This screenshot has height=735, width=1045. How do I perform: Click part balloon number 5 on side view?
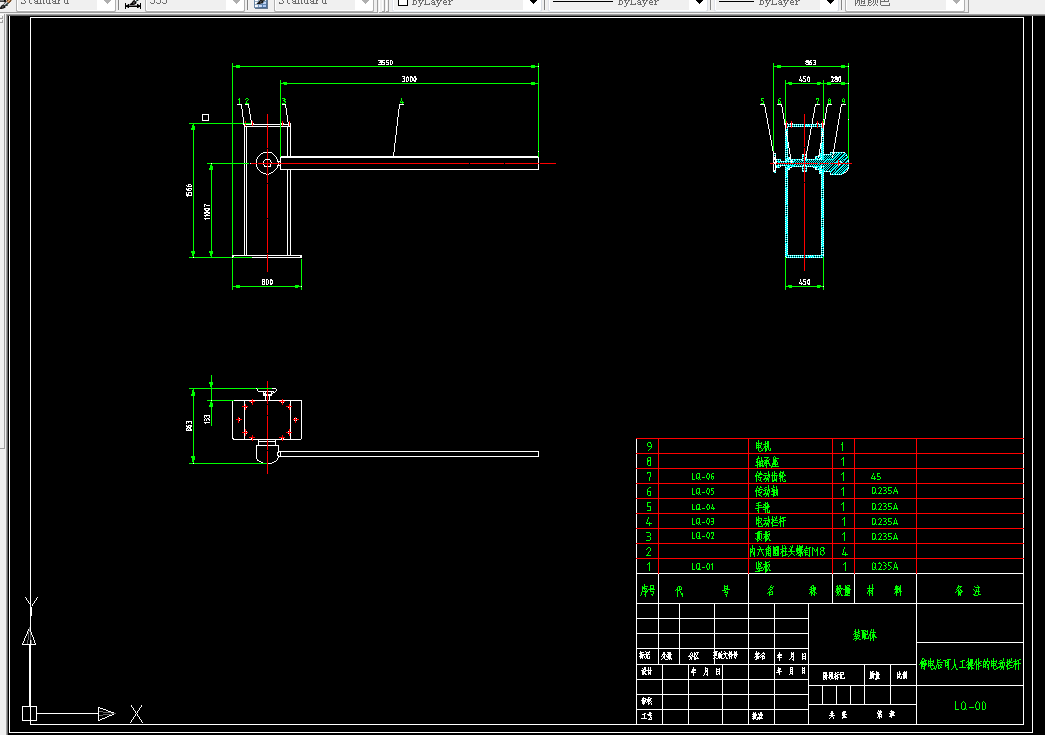(x=763, y=102)
